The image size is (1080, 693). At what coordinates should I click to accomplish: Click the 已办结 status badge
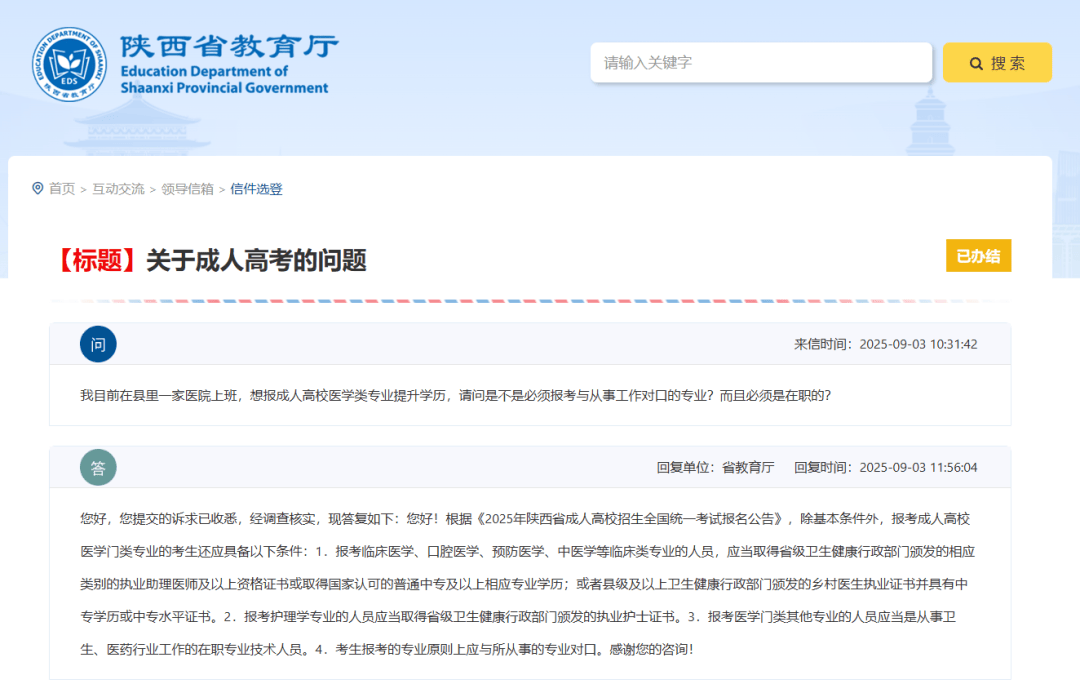(x=978, y=256)
